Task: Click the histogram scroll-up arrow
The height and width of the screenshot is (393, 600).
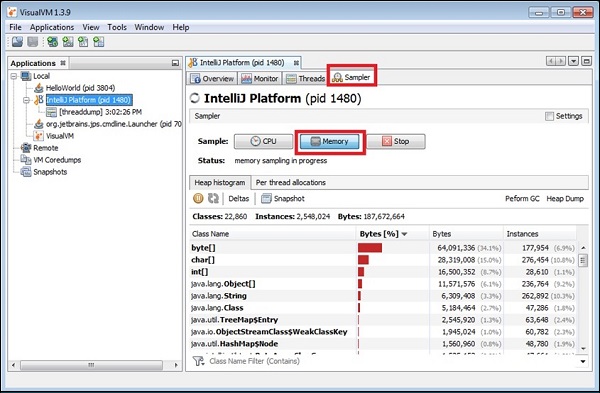Action: pyautogui.click(x=583, y=248)
